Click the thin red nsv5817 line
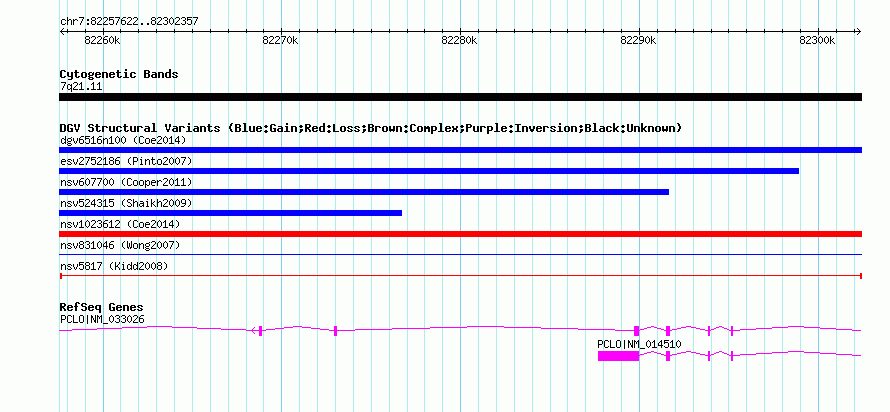Viewport: 890px width, 412px height. click(460, 276)
